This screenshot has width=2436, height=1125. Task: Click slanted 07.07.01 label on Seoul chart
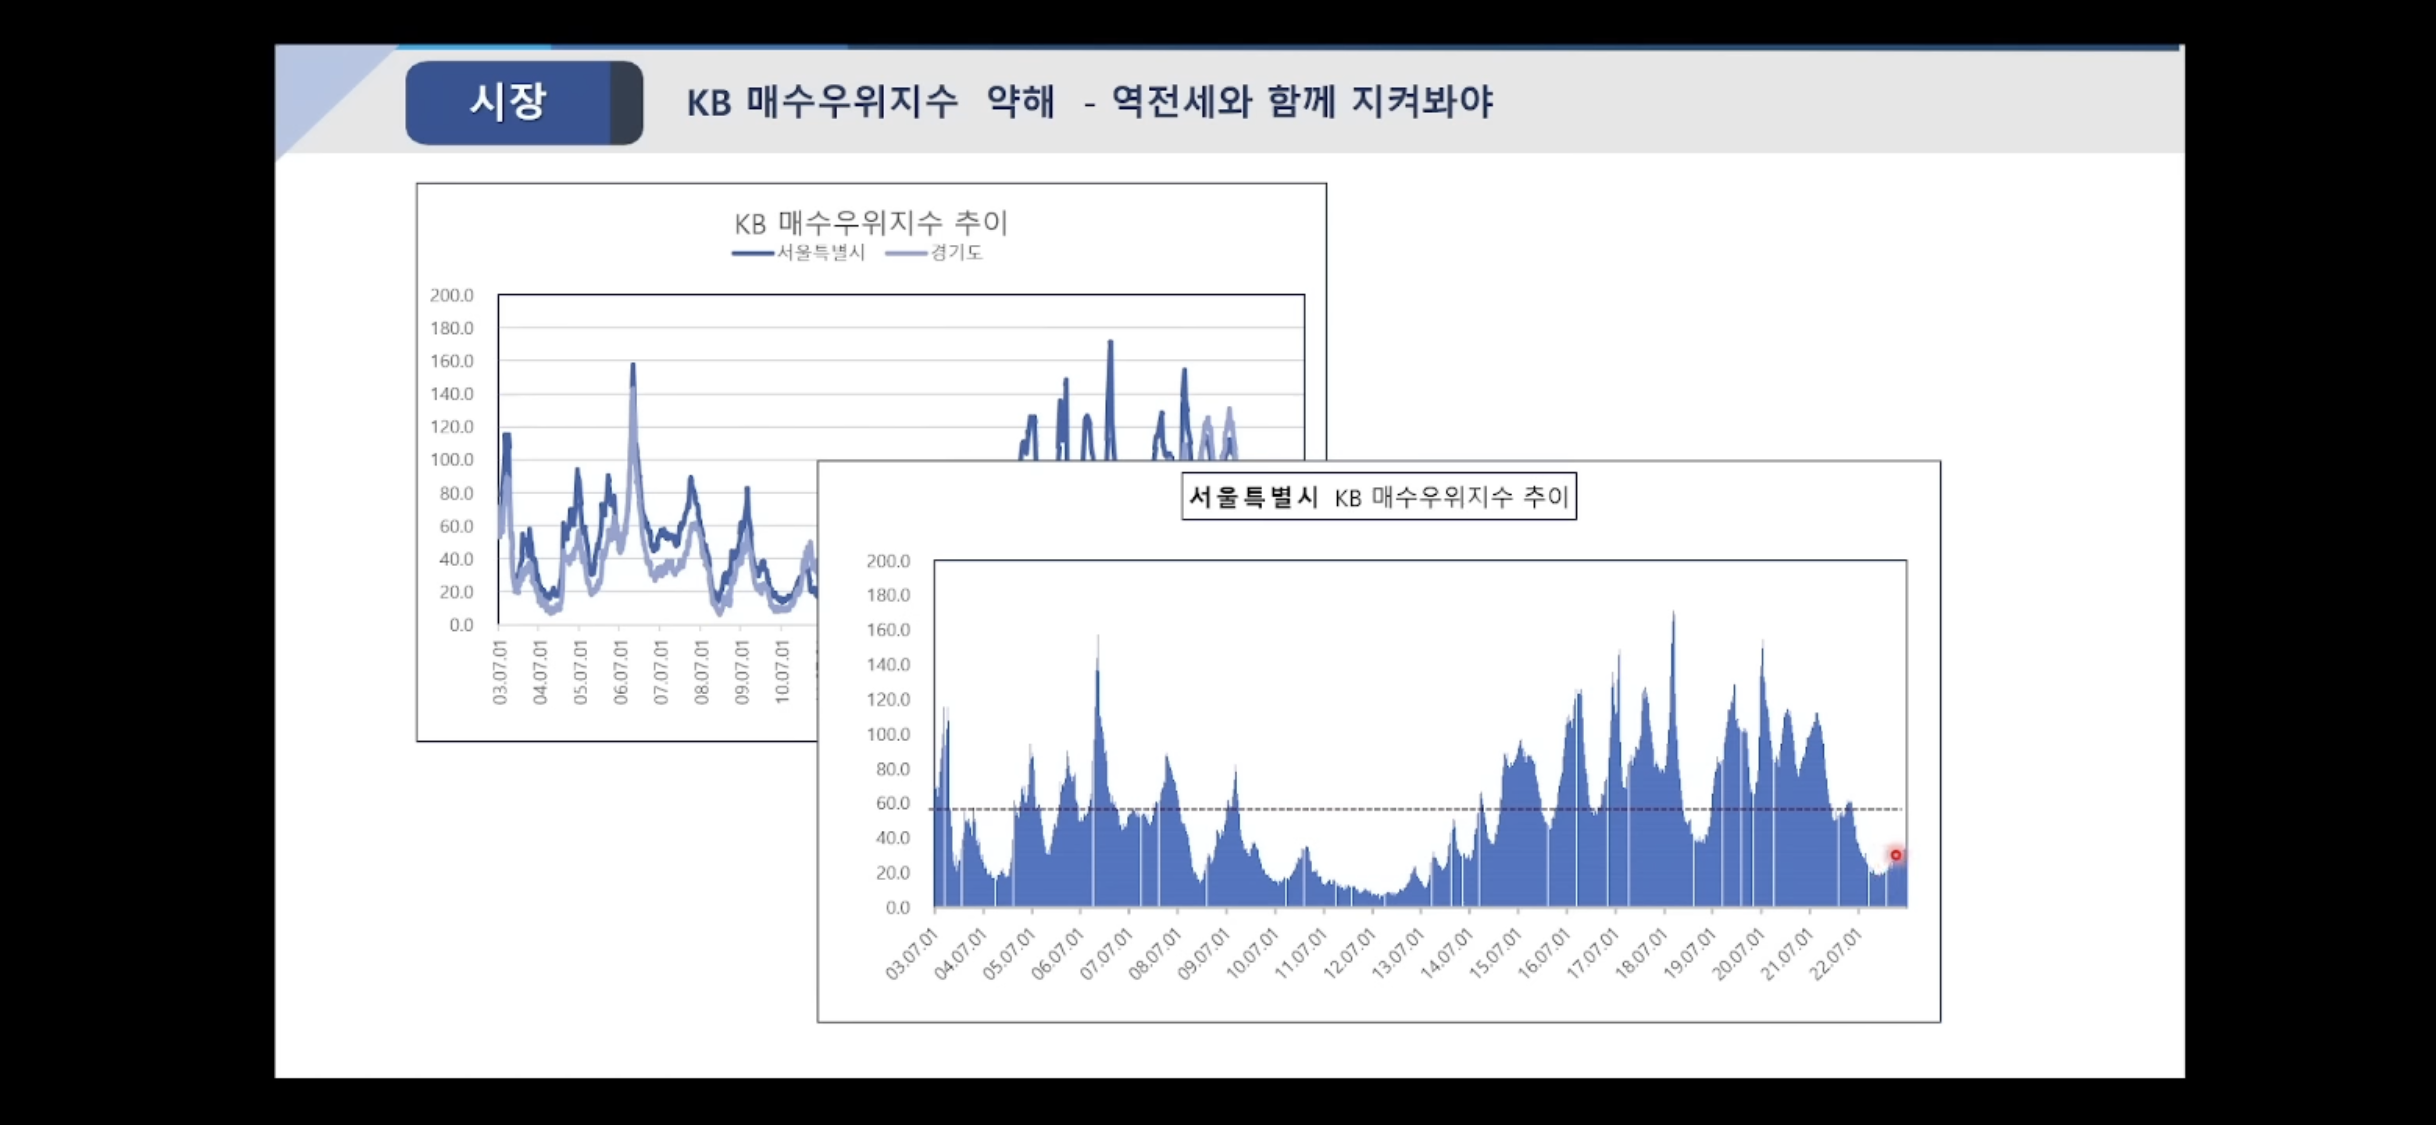coord(1106,953)
